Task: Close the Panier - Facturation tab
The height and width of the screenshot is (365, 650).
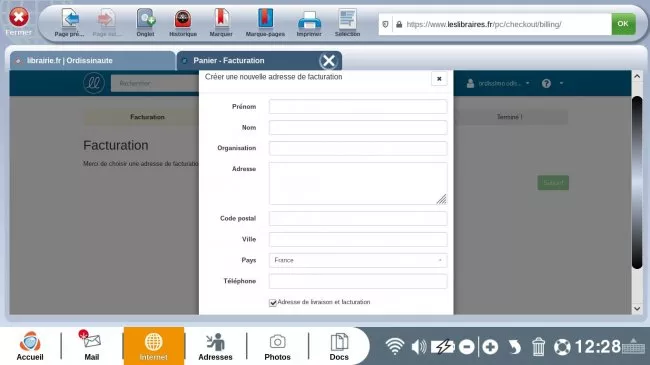Action: pos(329,61)
